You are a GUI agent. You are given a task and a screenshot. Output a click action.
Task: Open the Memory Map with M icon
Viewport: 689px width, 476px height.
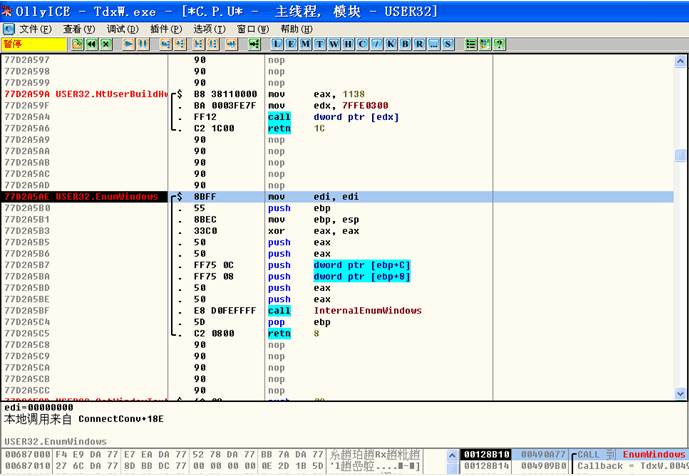pos(305,44)
